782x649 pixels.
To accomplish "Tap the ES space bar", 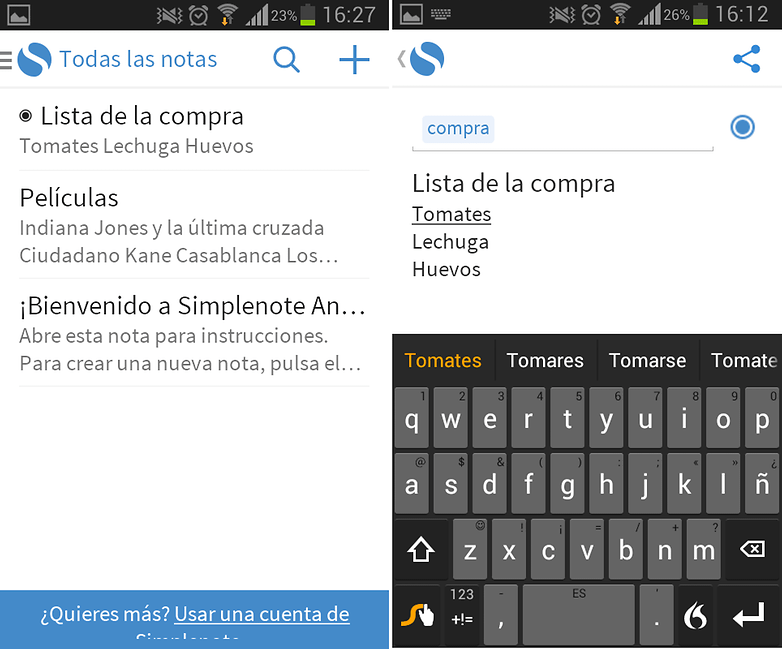I will click(579, 615).
